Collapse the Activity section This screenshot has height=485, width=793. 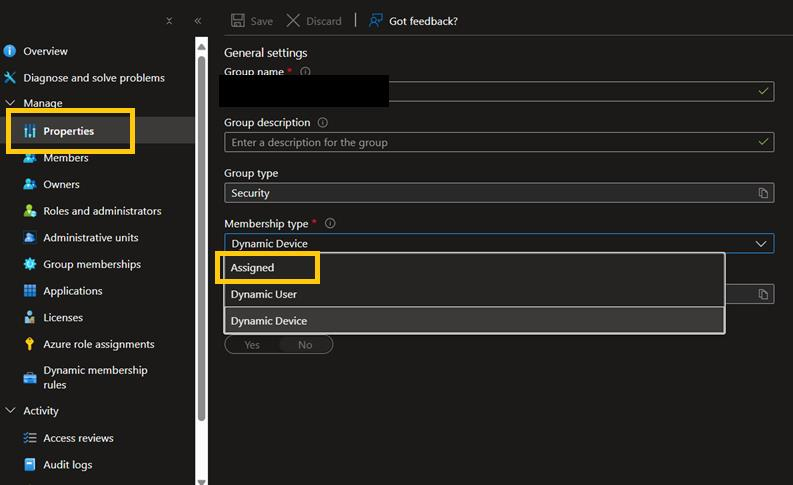pyautogui.click(x=10, y=410)
